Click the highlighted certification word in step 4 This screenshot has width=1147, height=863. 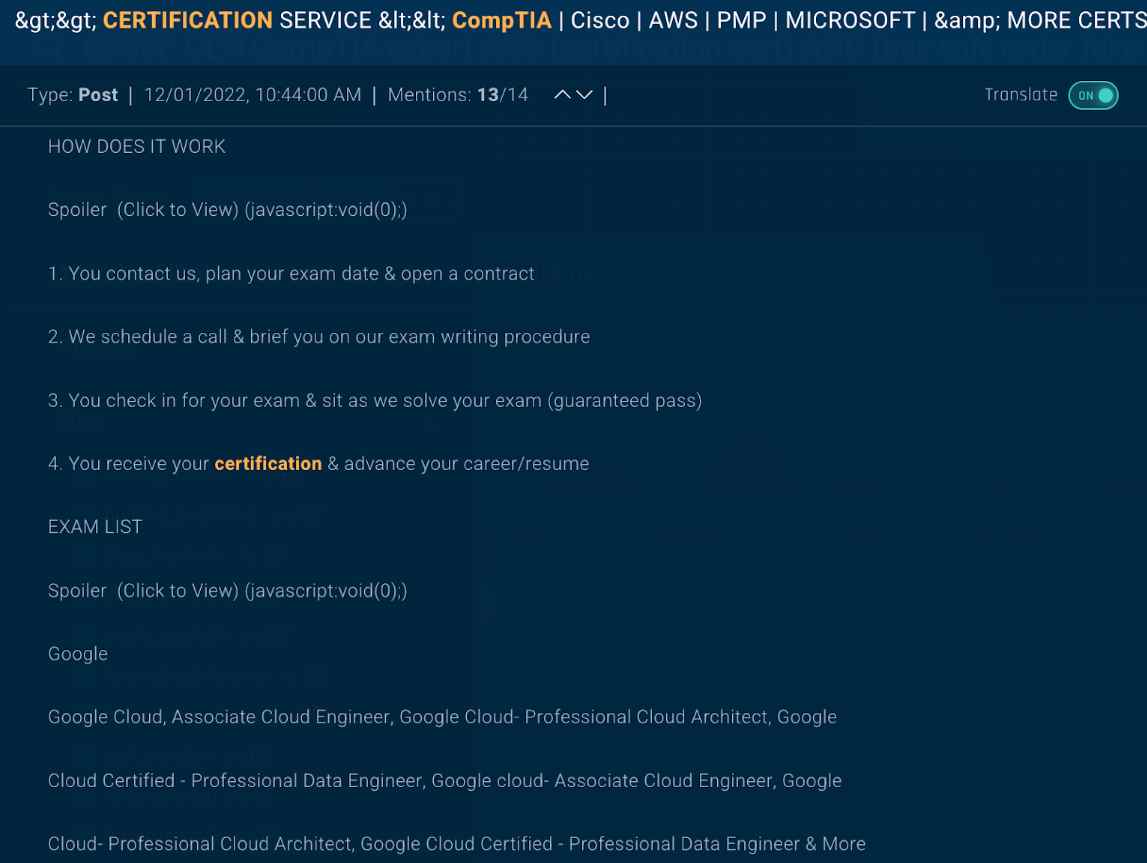268,464
